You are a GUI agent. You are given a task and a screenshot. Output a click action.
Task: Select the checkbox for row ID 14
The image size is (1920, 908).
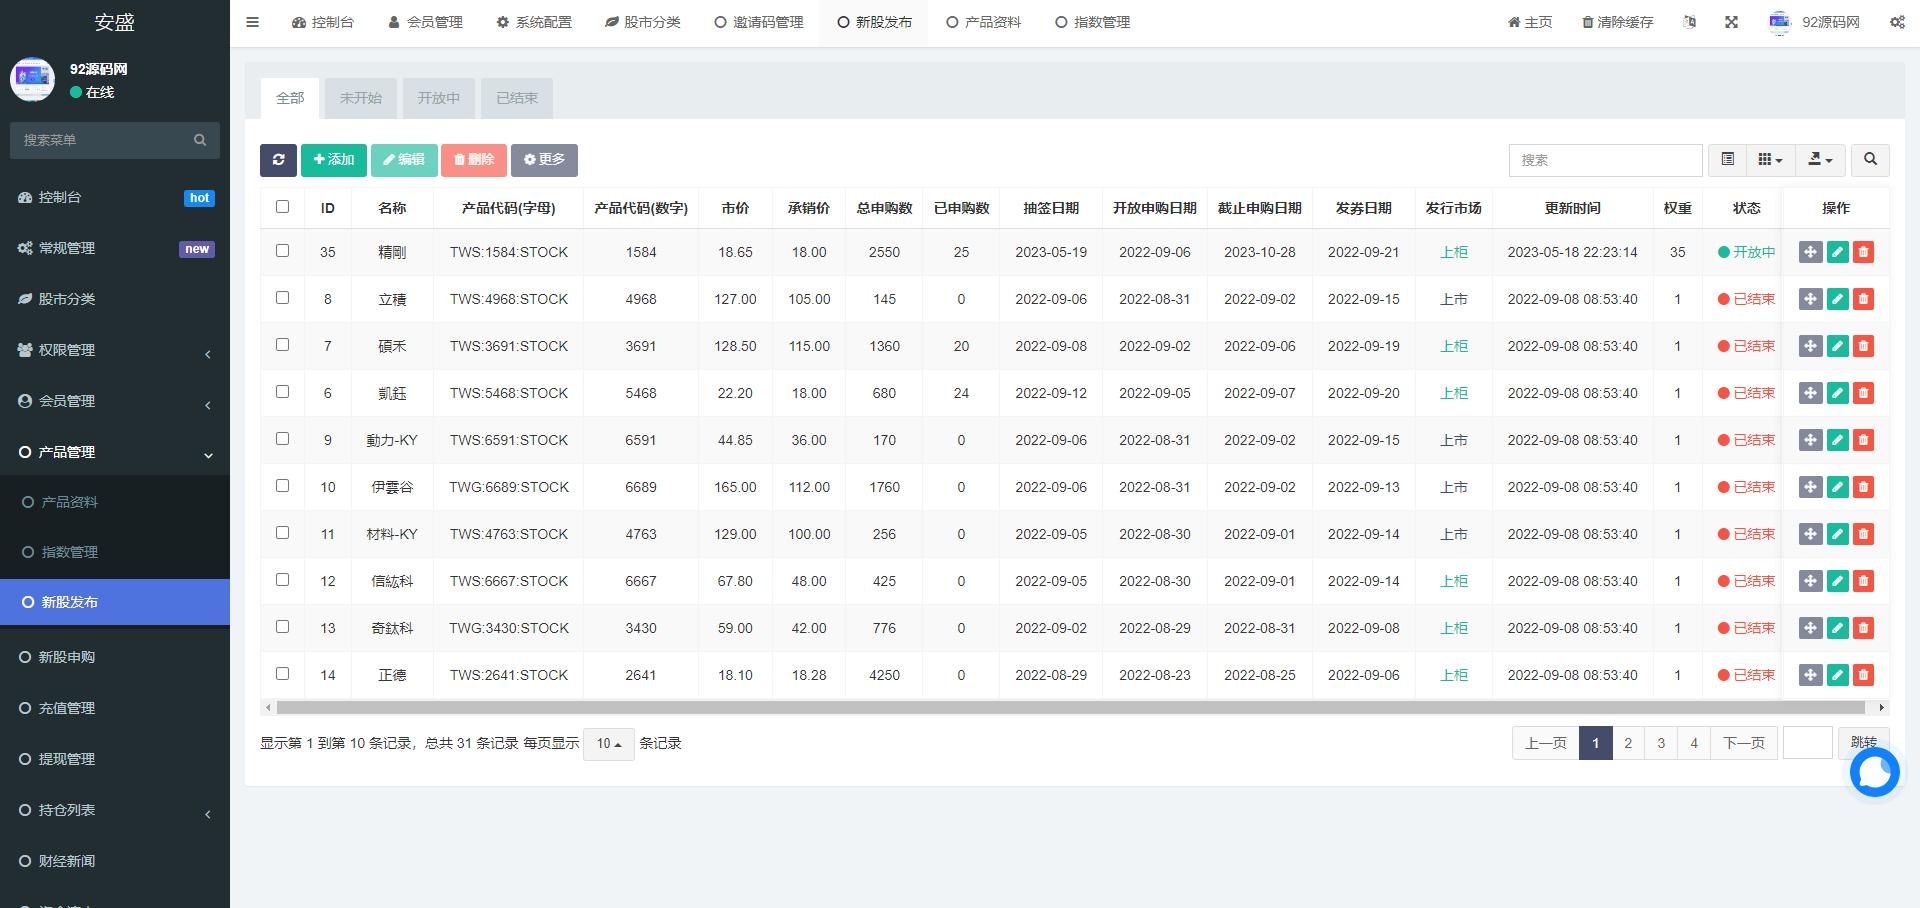[282, 674]
